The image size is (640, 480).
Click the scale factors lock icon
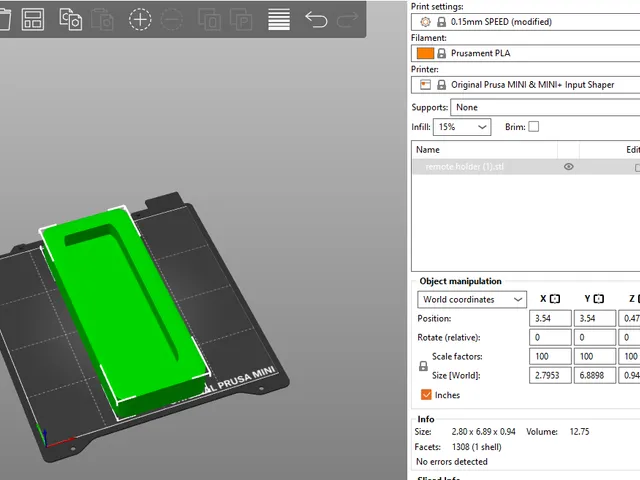(x=423, y=366)
